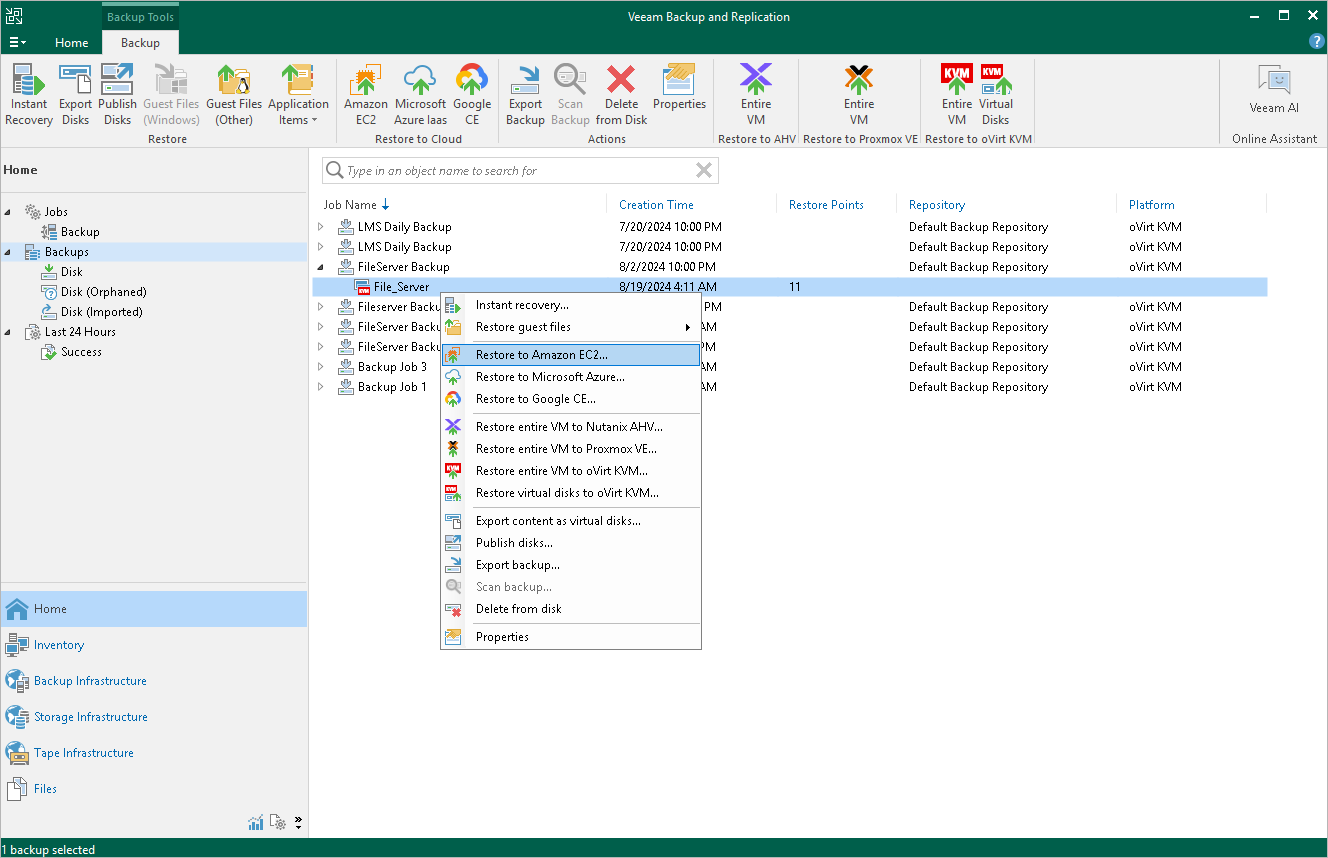The image size is (1328, 858).
Task: Restore Entire VM to AHV
Action: point(756,95)
